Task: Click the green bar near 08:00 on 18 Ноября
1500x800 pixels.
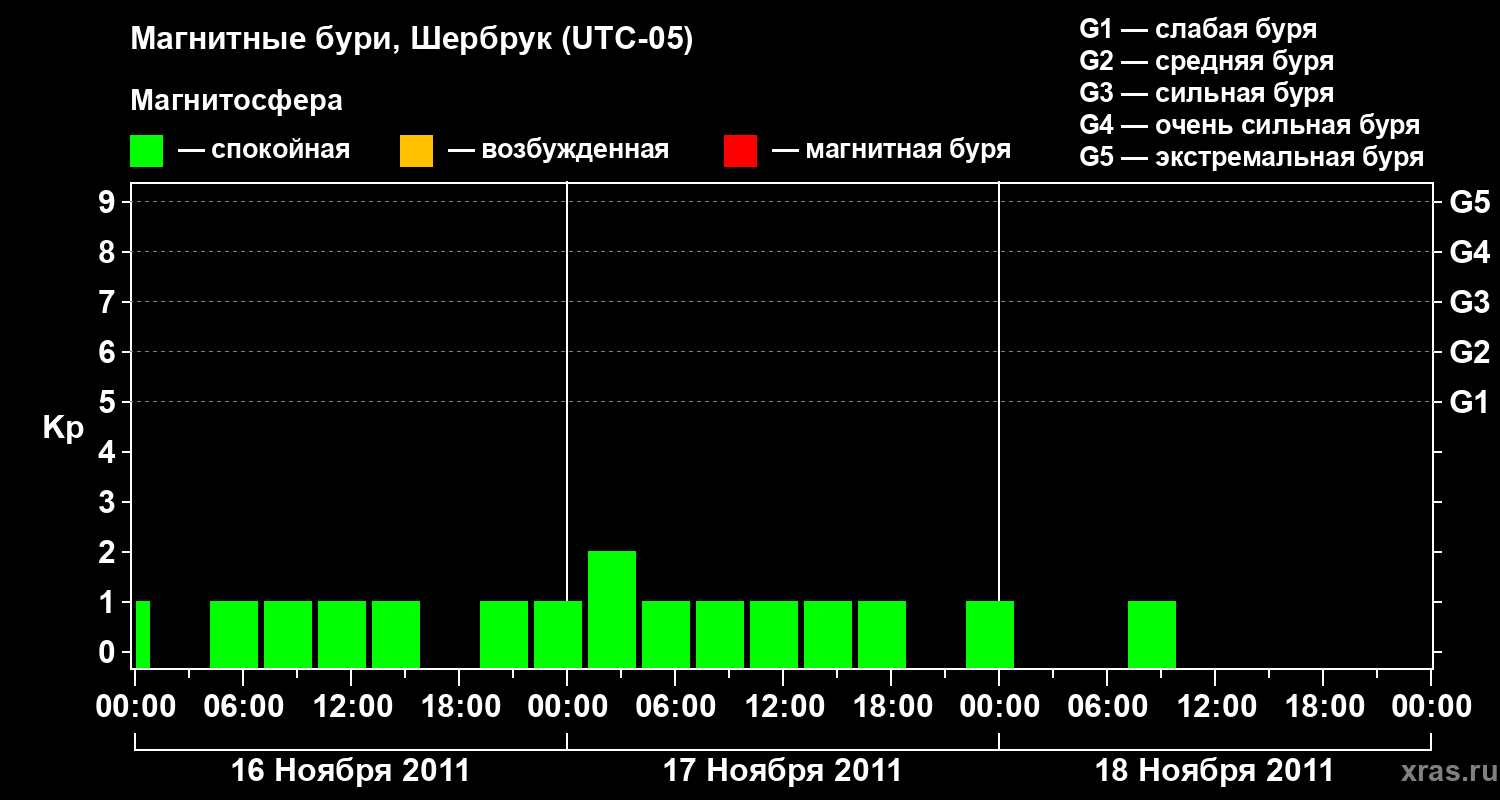Action: pyautogui.click(x=1152, y=634)
